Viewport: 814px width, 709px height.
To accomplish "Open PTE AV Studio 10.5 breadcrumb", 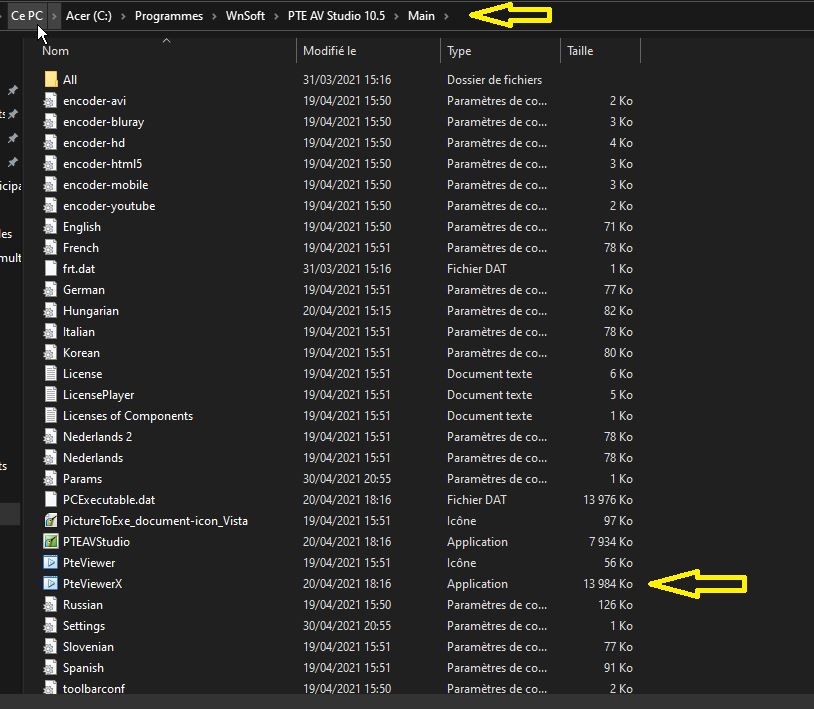I will click(336, 16).
